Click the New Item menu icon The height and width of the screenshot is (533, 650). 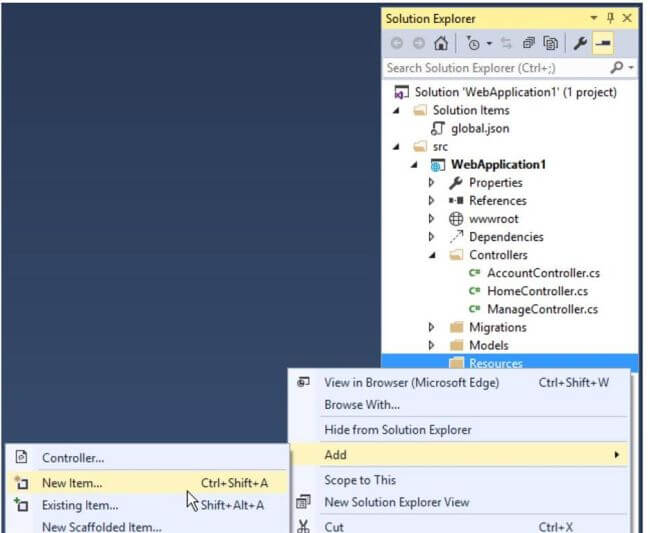[21, 482]
